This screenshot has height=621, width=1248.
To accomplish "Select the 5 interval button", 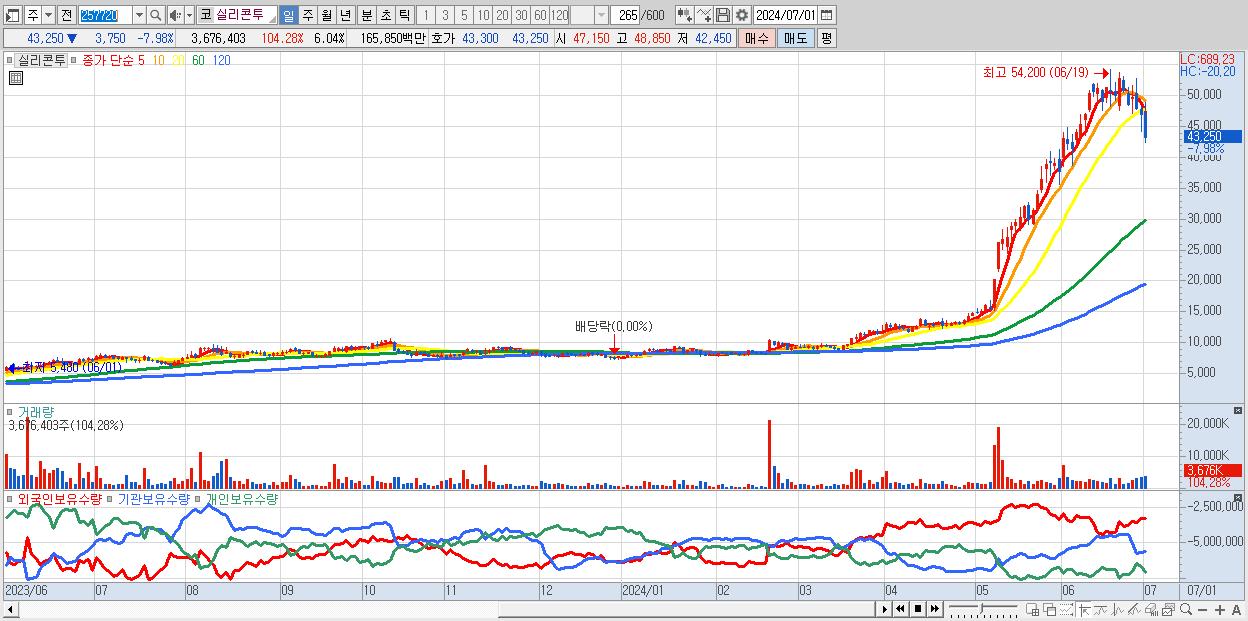I will pyautogui.click(x=464, y=15).
